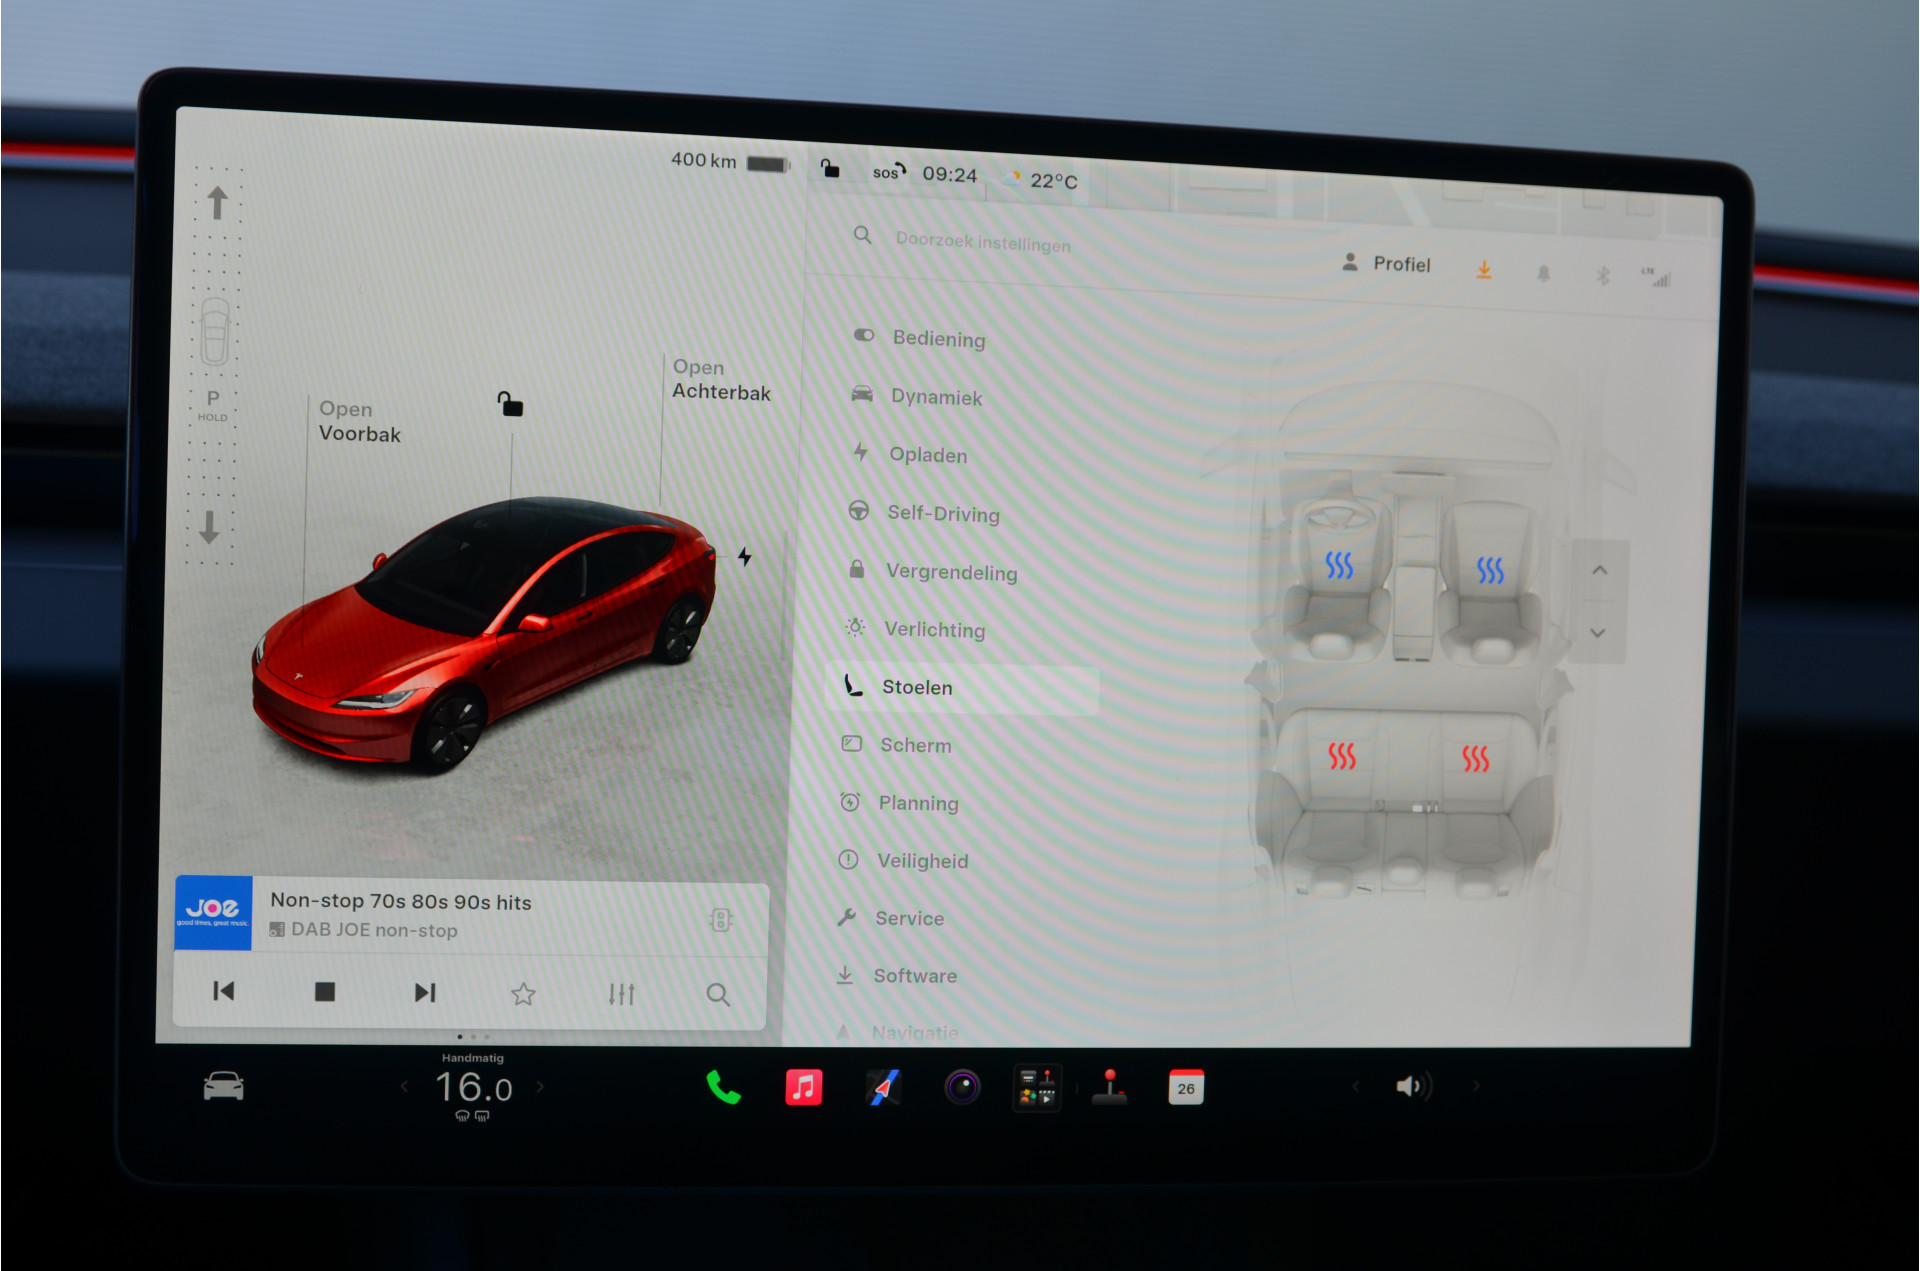Toggle the rear left seat heater
This screenshot has height=1271, width=1920.
pyautogui.click(x=1342, y=756)
